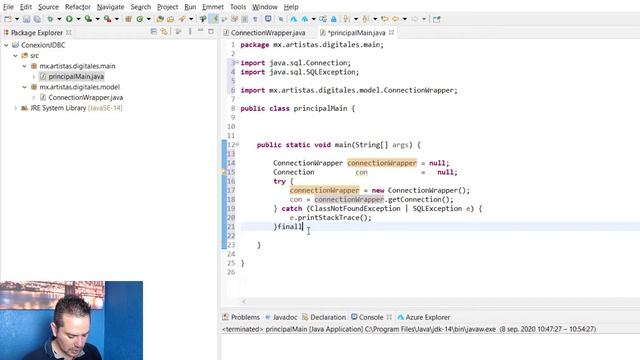Click the External Tools run icon
Image resolution: width=640 pixels, height=360 pixels.
tap(107, 19)
